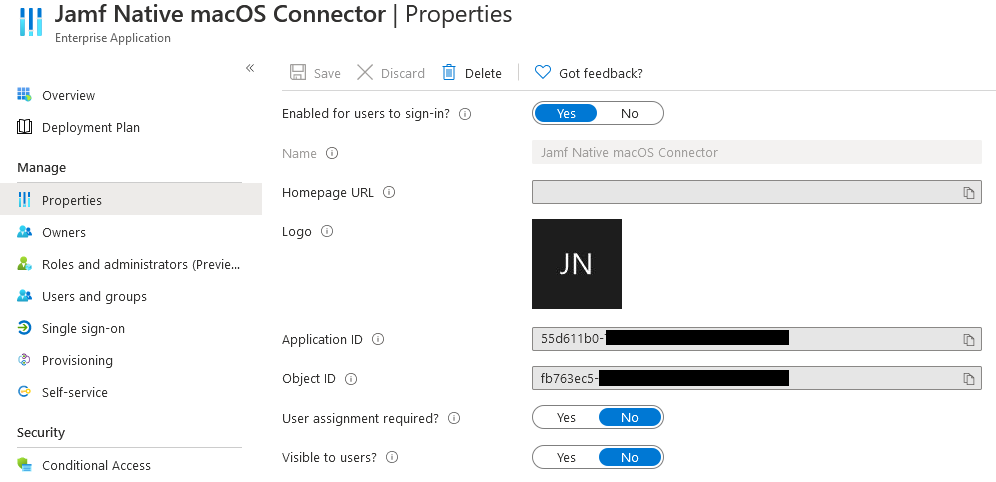Click the Users and groups icon
Screen dimensions: 996x482
(24, 296)
